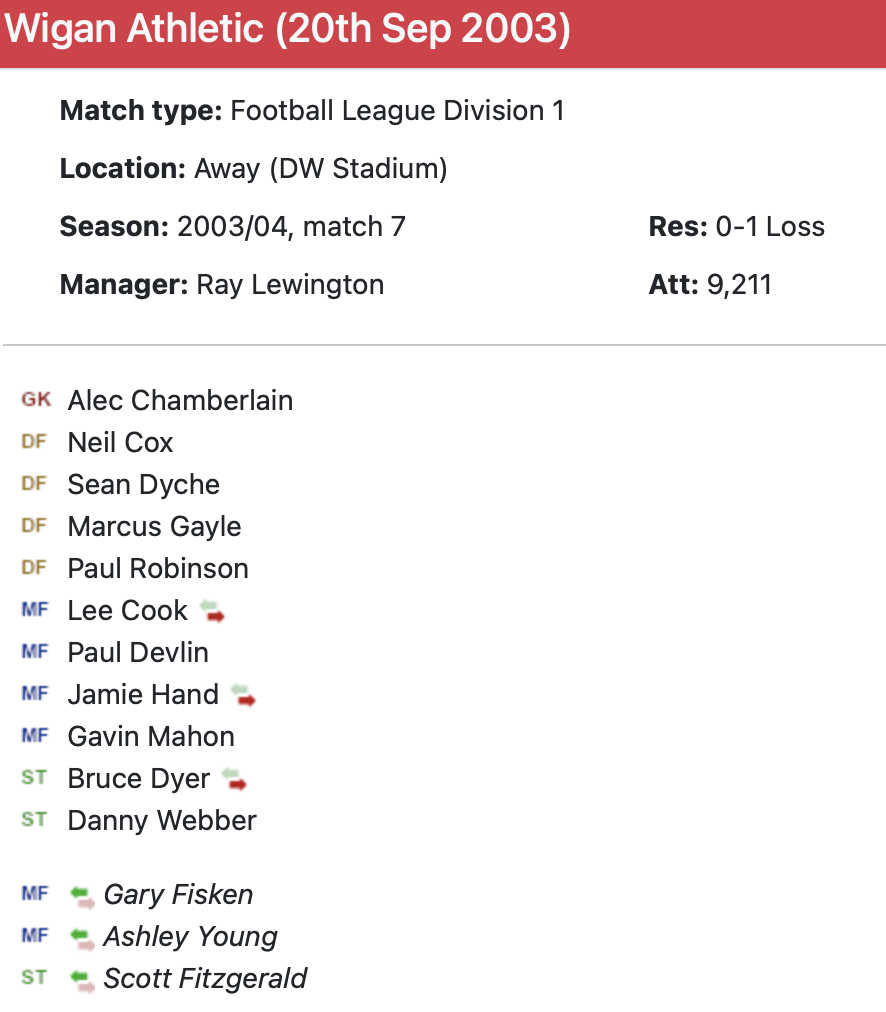The height and width of the screenshot is (1012, 886).
Task: Click MF position badge beside Paul Devlin
Action: pyautogui.click(x=34, y=652)
